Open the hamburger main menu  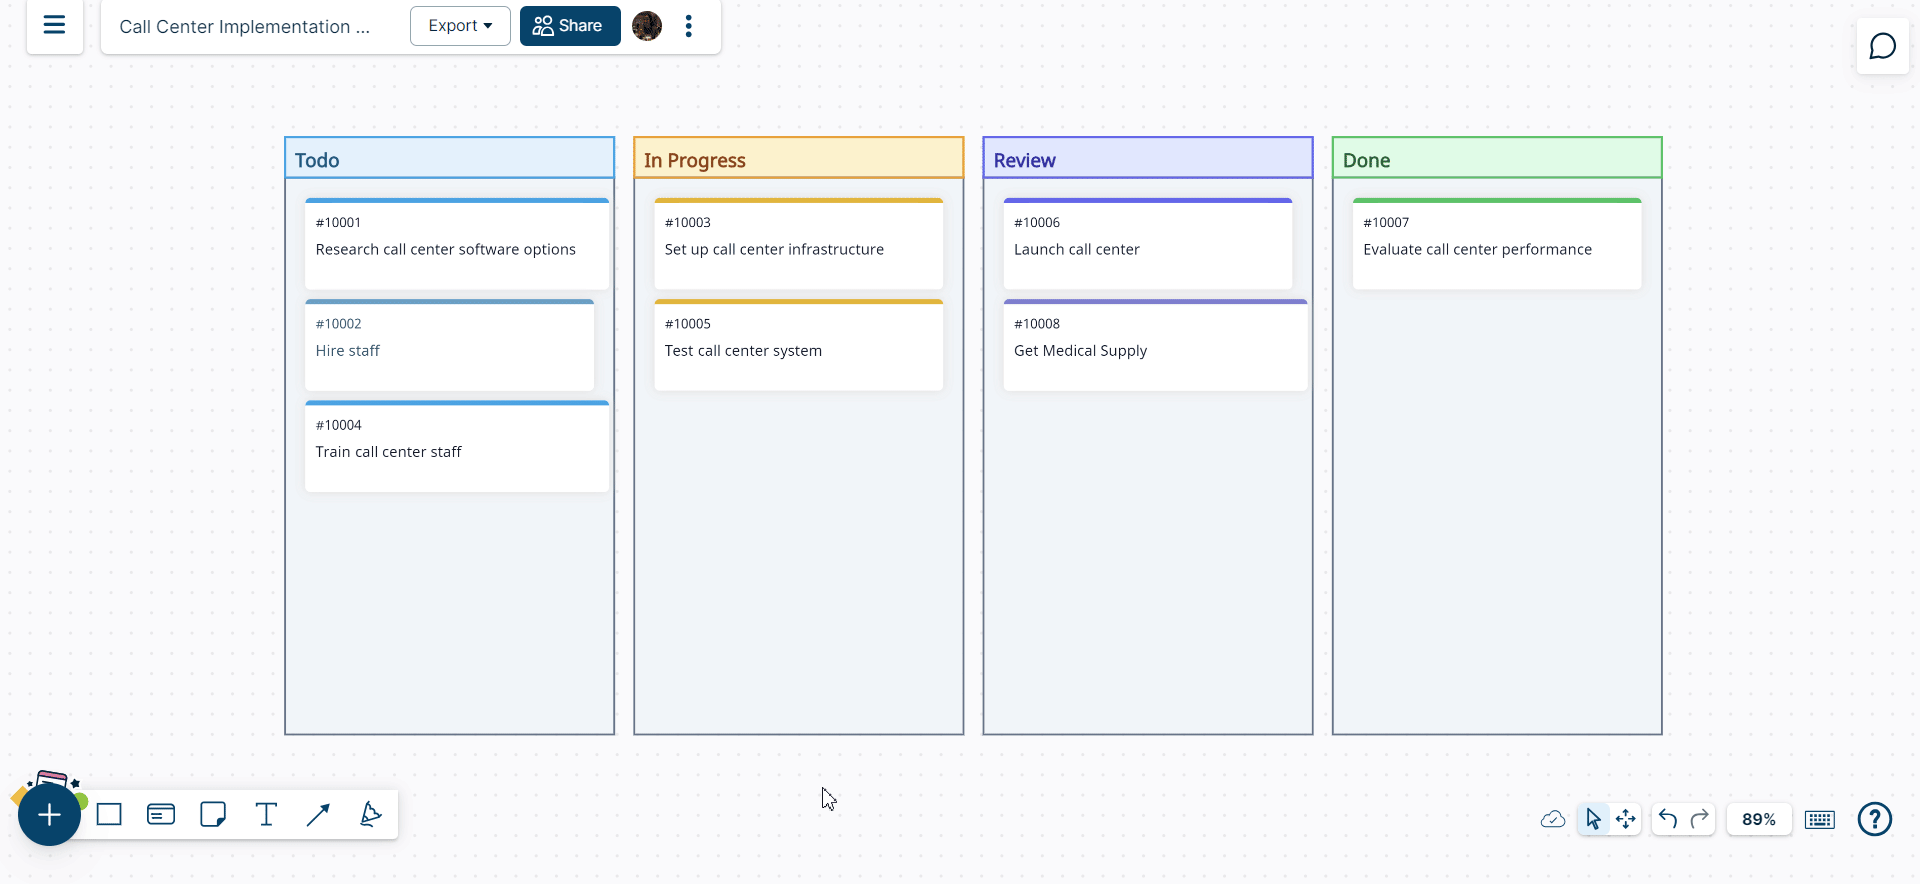[x=54, y=25]
